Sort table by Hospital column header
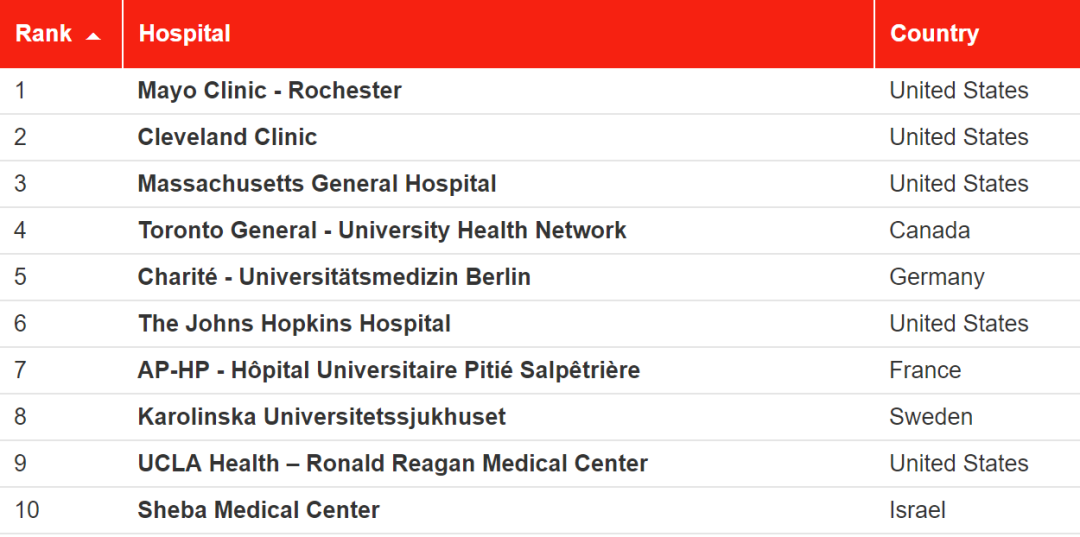This screenshot has height=537, width=1080. 499,34
